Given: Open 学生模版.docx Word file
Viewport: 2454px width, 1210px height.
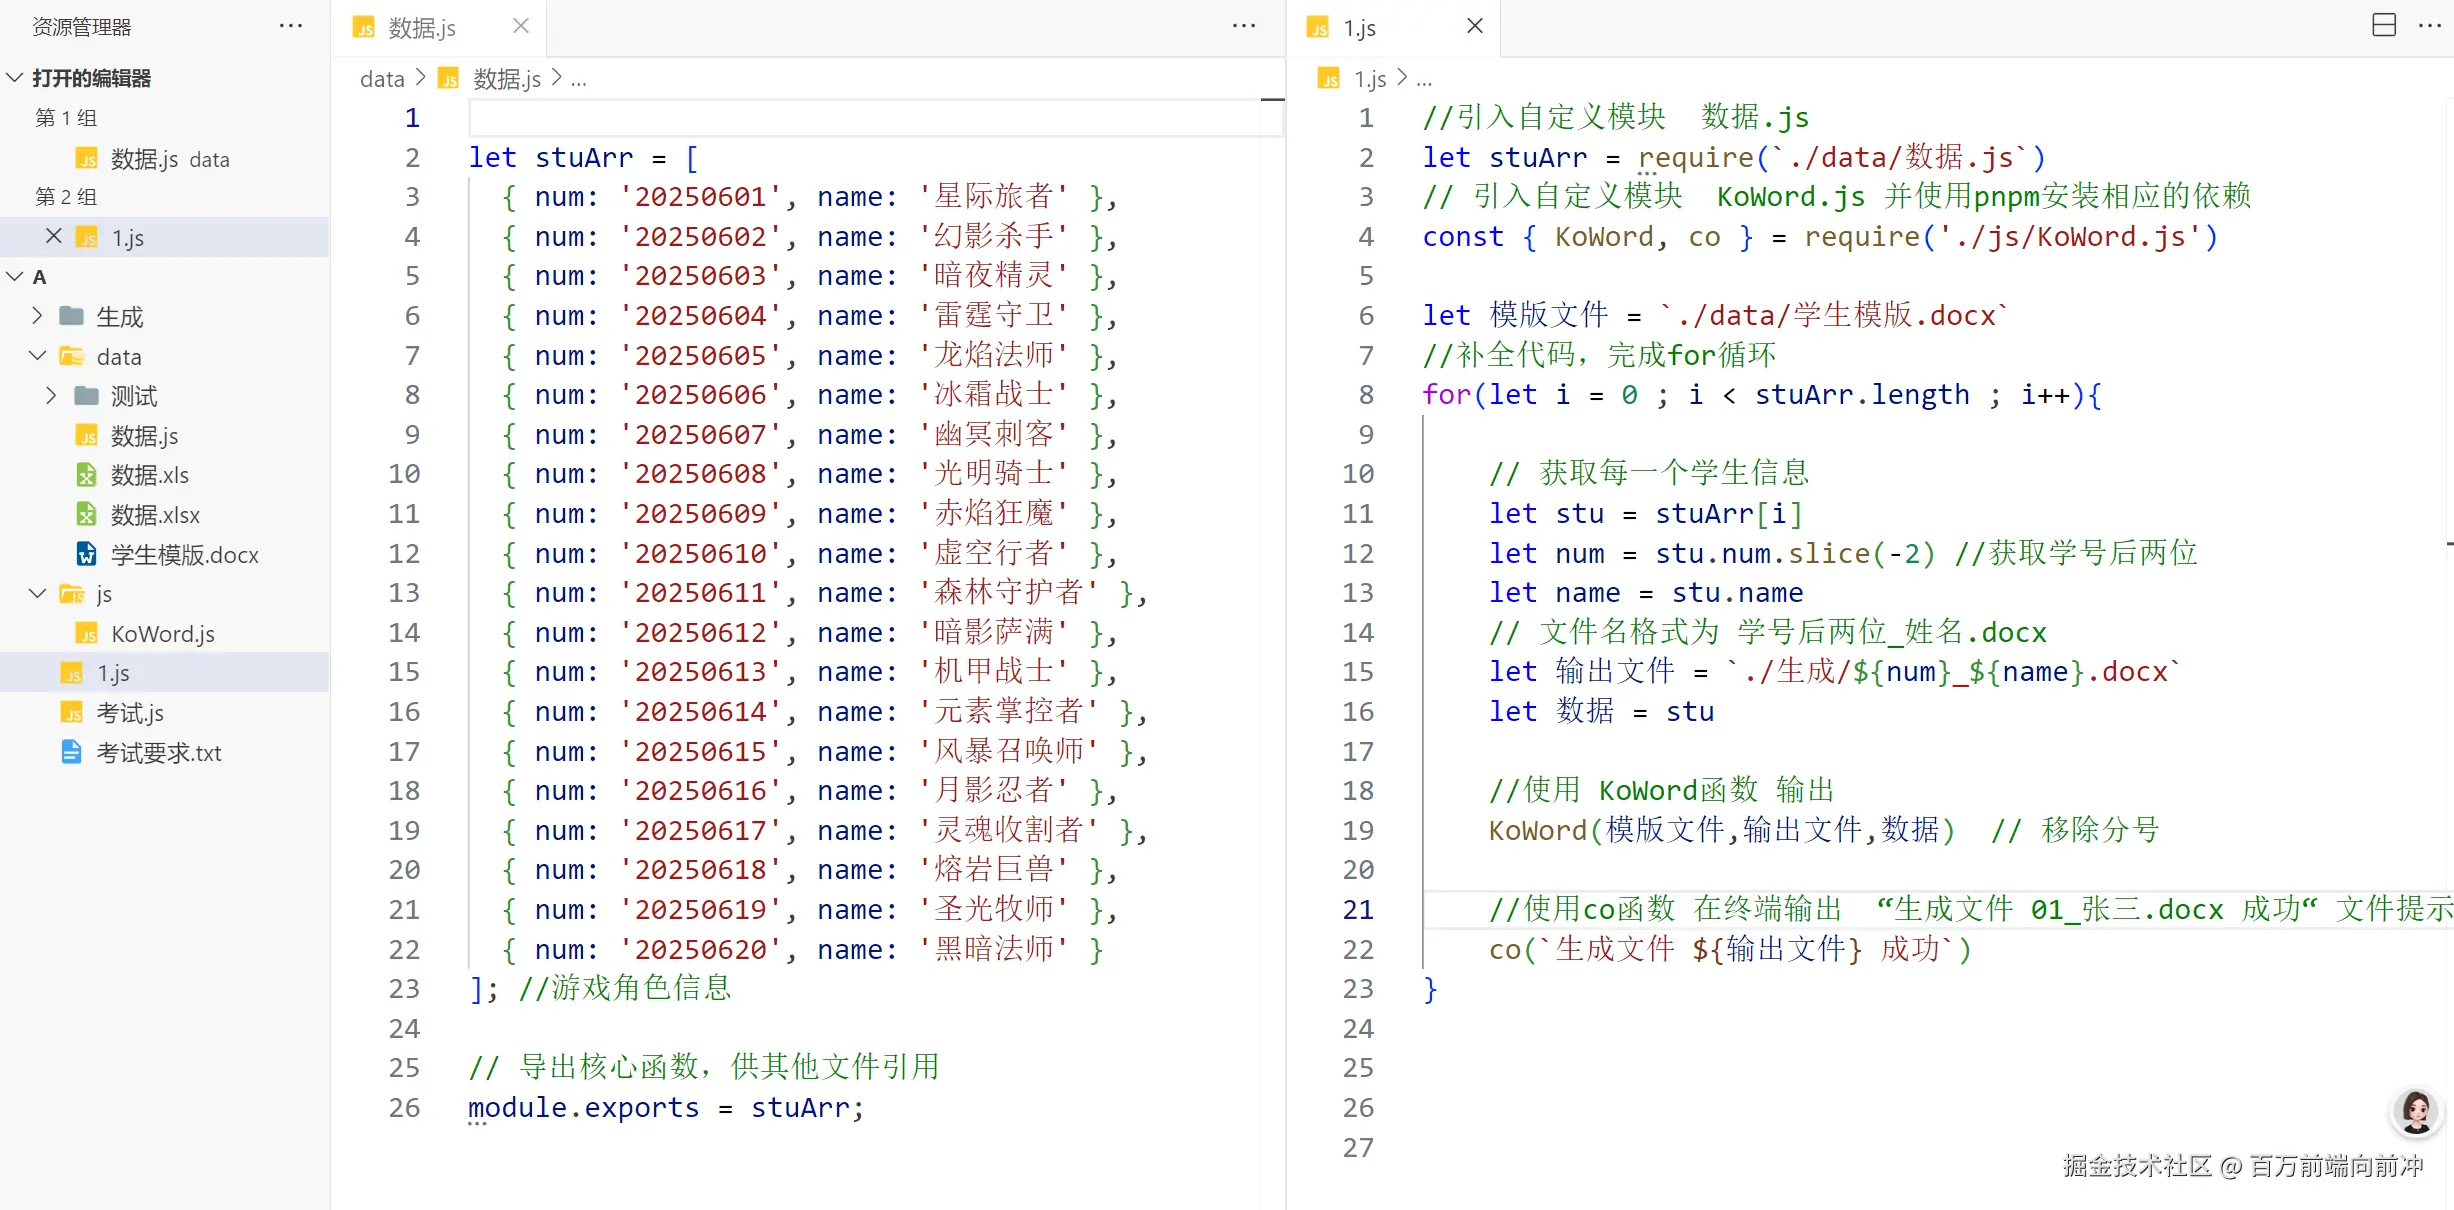Looking at the screenshot, I should click(184, 555).
